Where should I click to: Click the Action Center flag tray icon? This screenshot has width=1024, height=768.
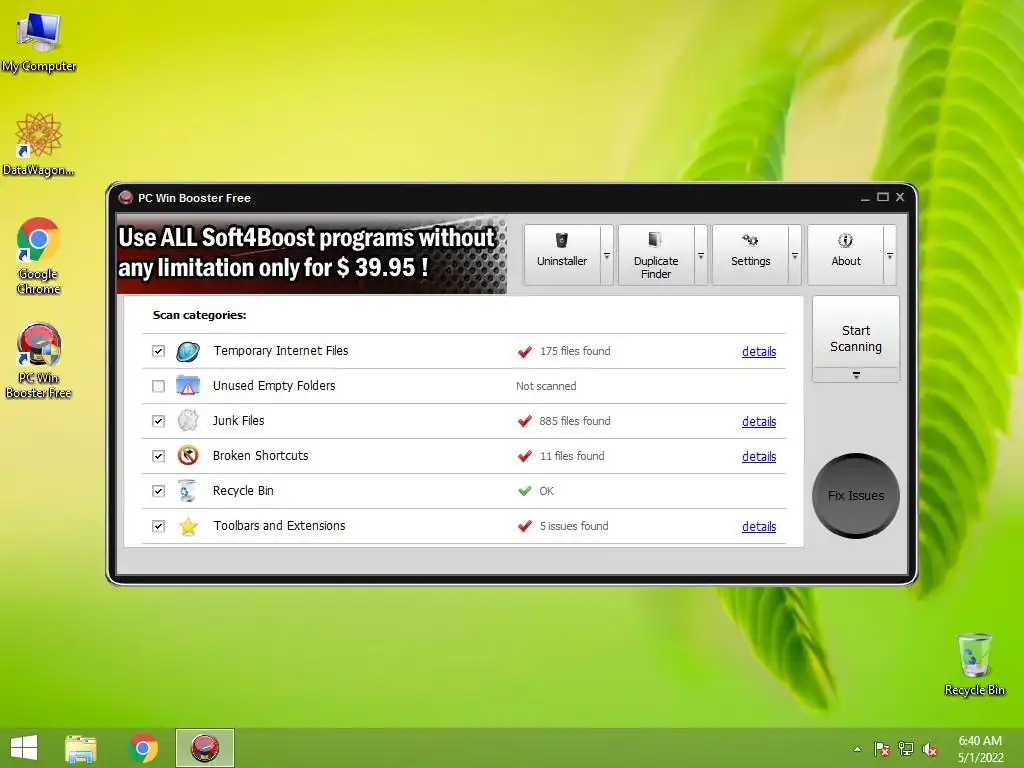(882, 749)
